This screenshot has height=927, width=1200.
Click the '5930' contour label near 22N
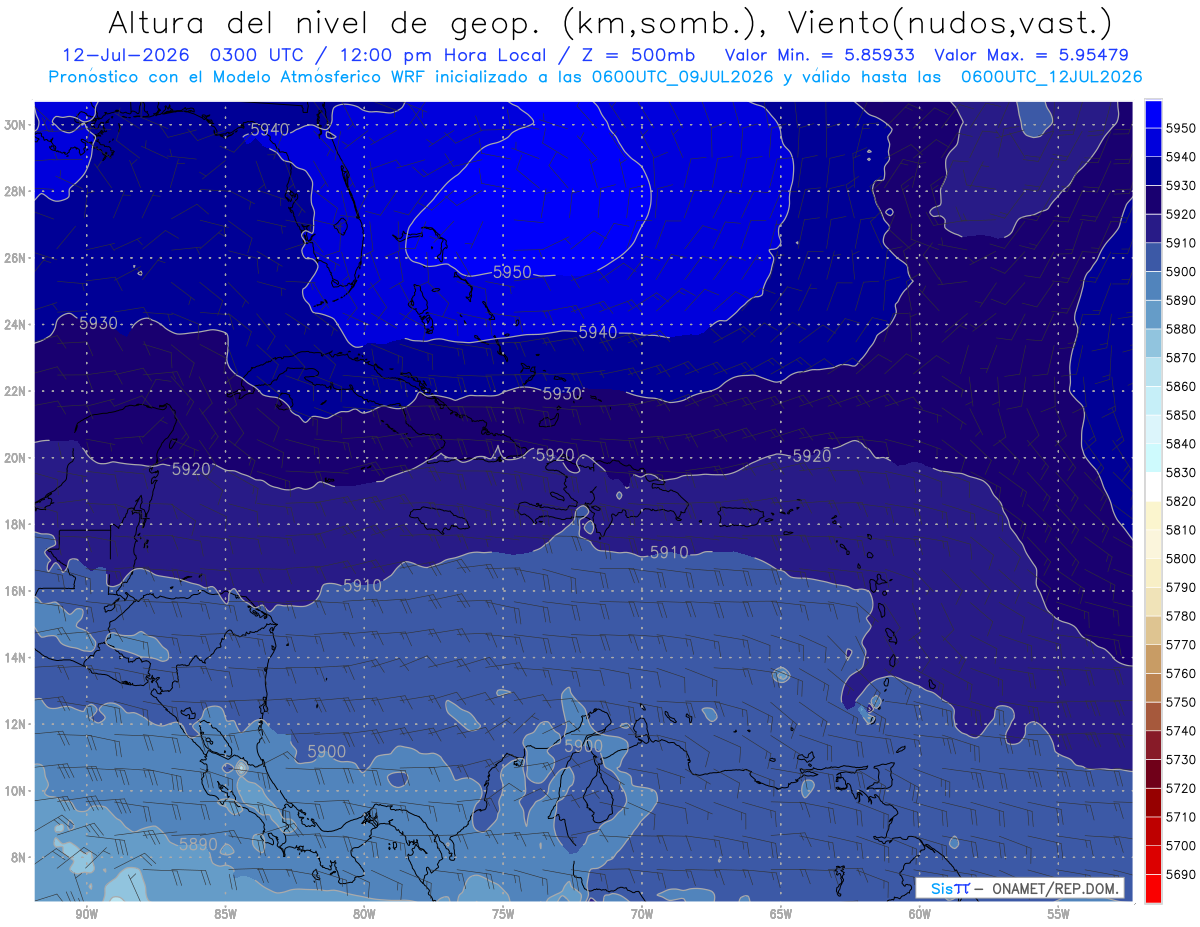point(563,394)
